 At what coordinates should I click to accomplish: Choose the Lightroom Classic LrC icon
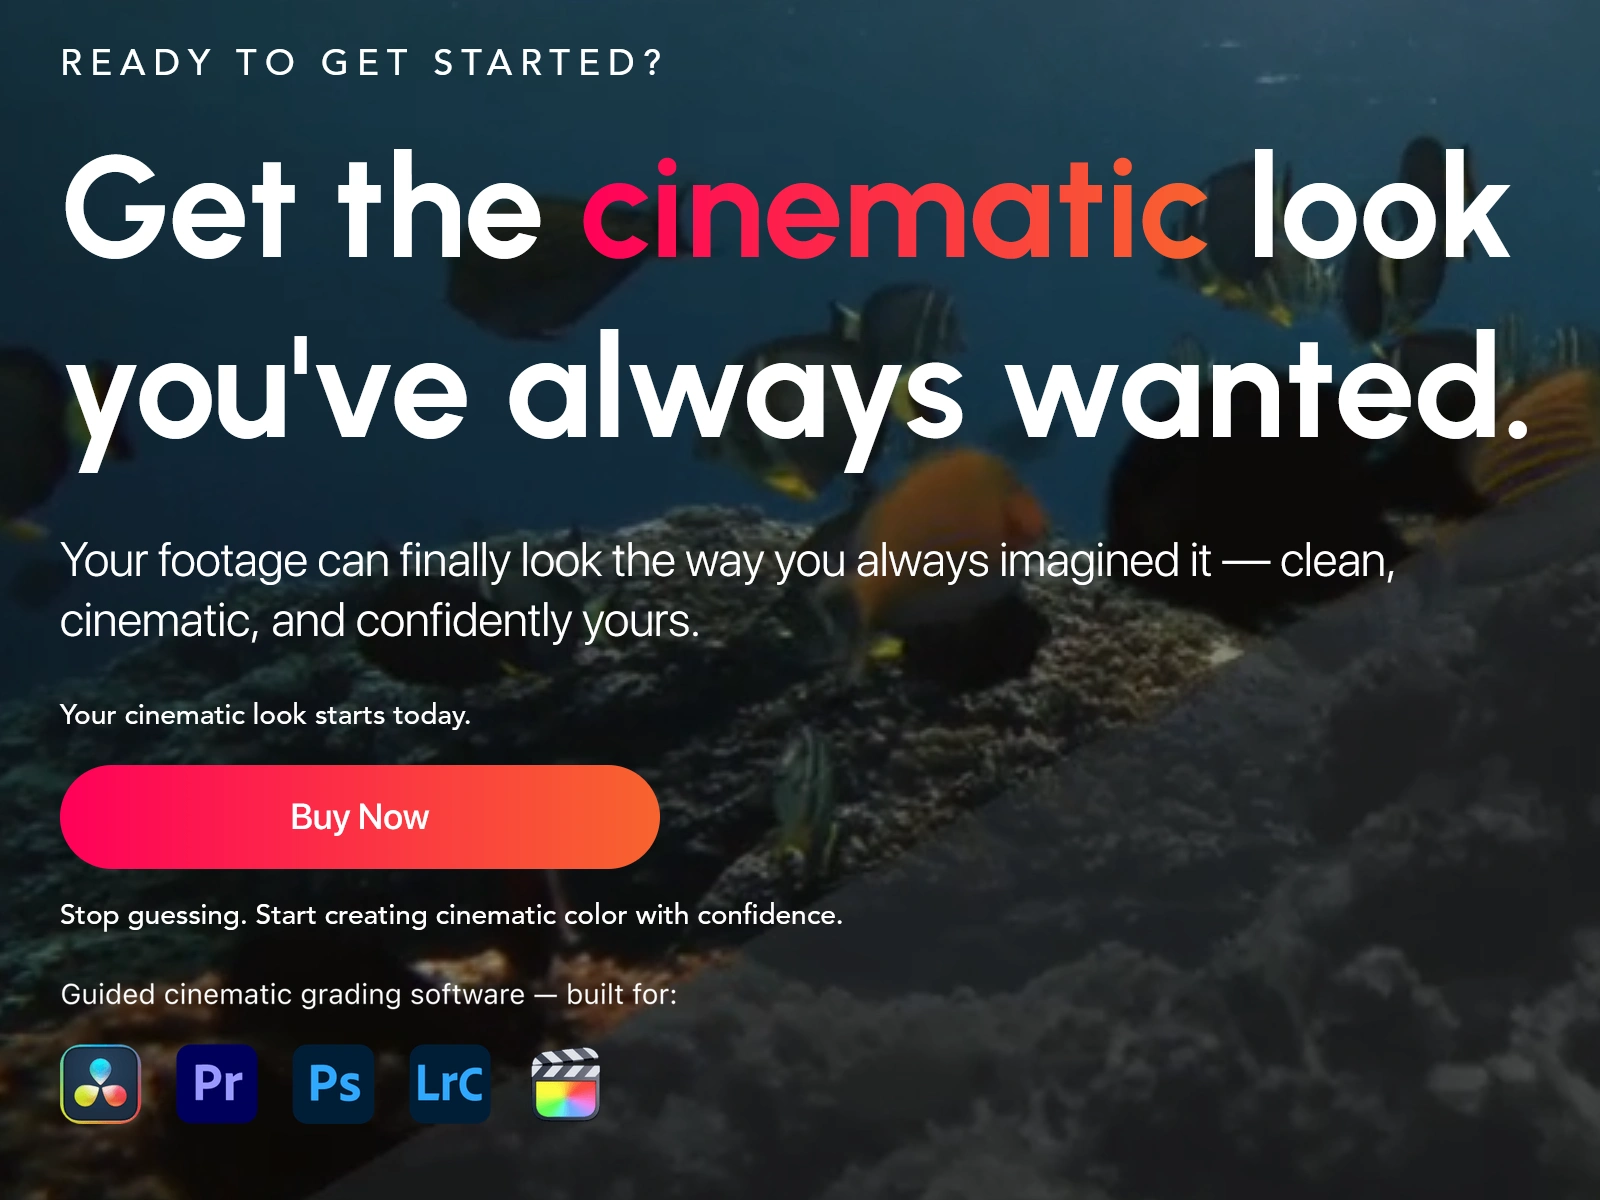click(x=450, y=1084)
